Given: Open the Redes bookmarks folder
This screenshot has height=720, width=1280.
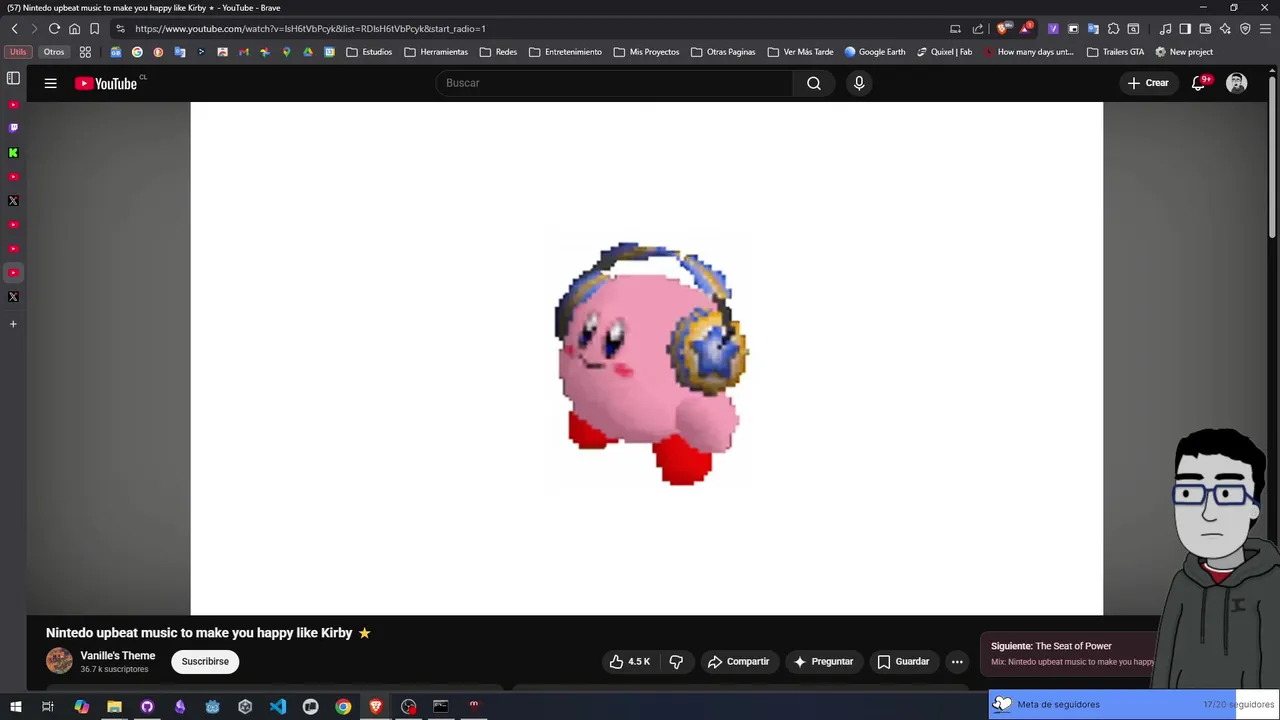Looking at the screenshot, I should point(498,52).
